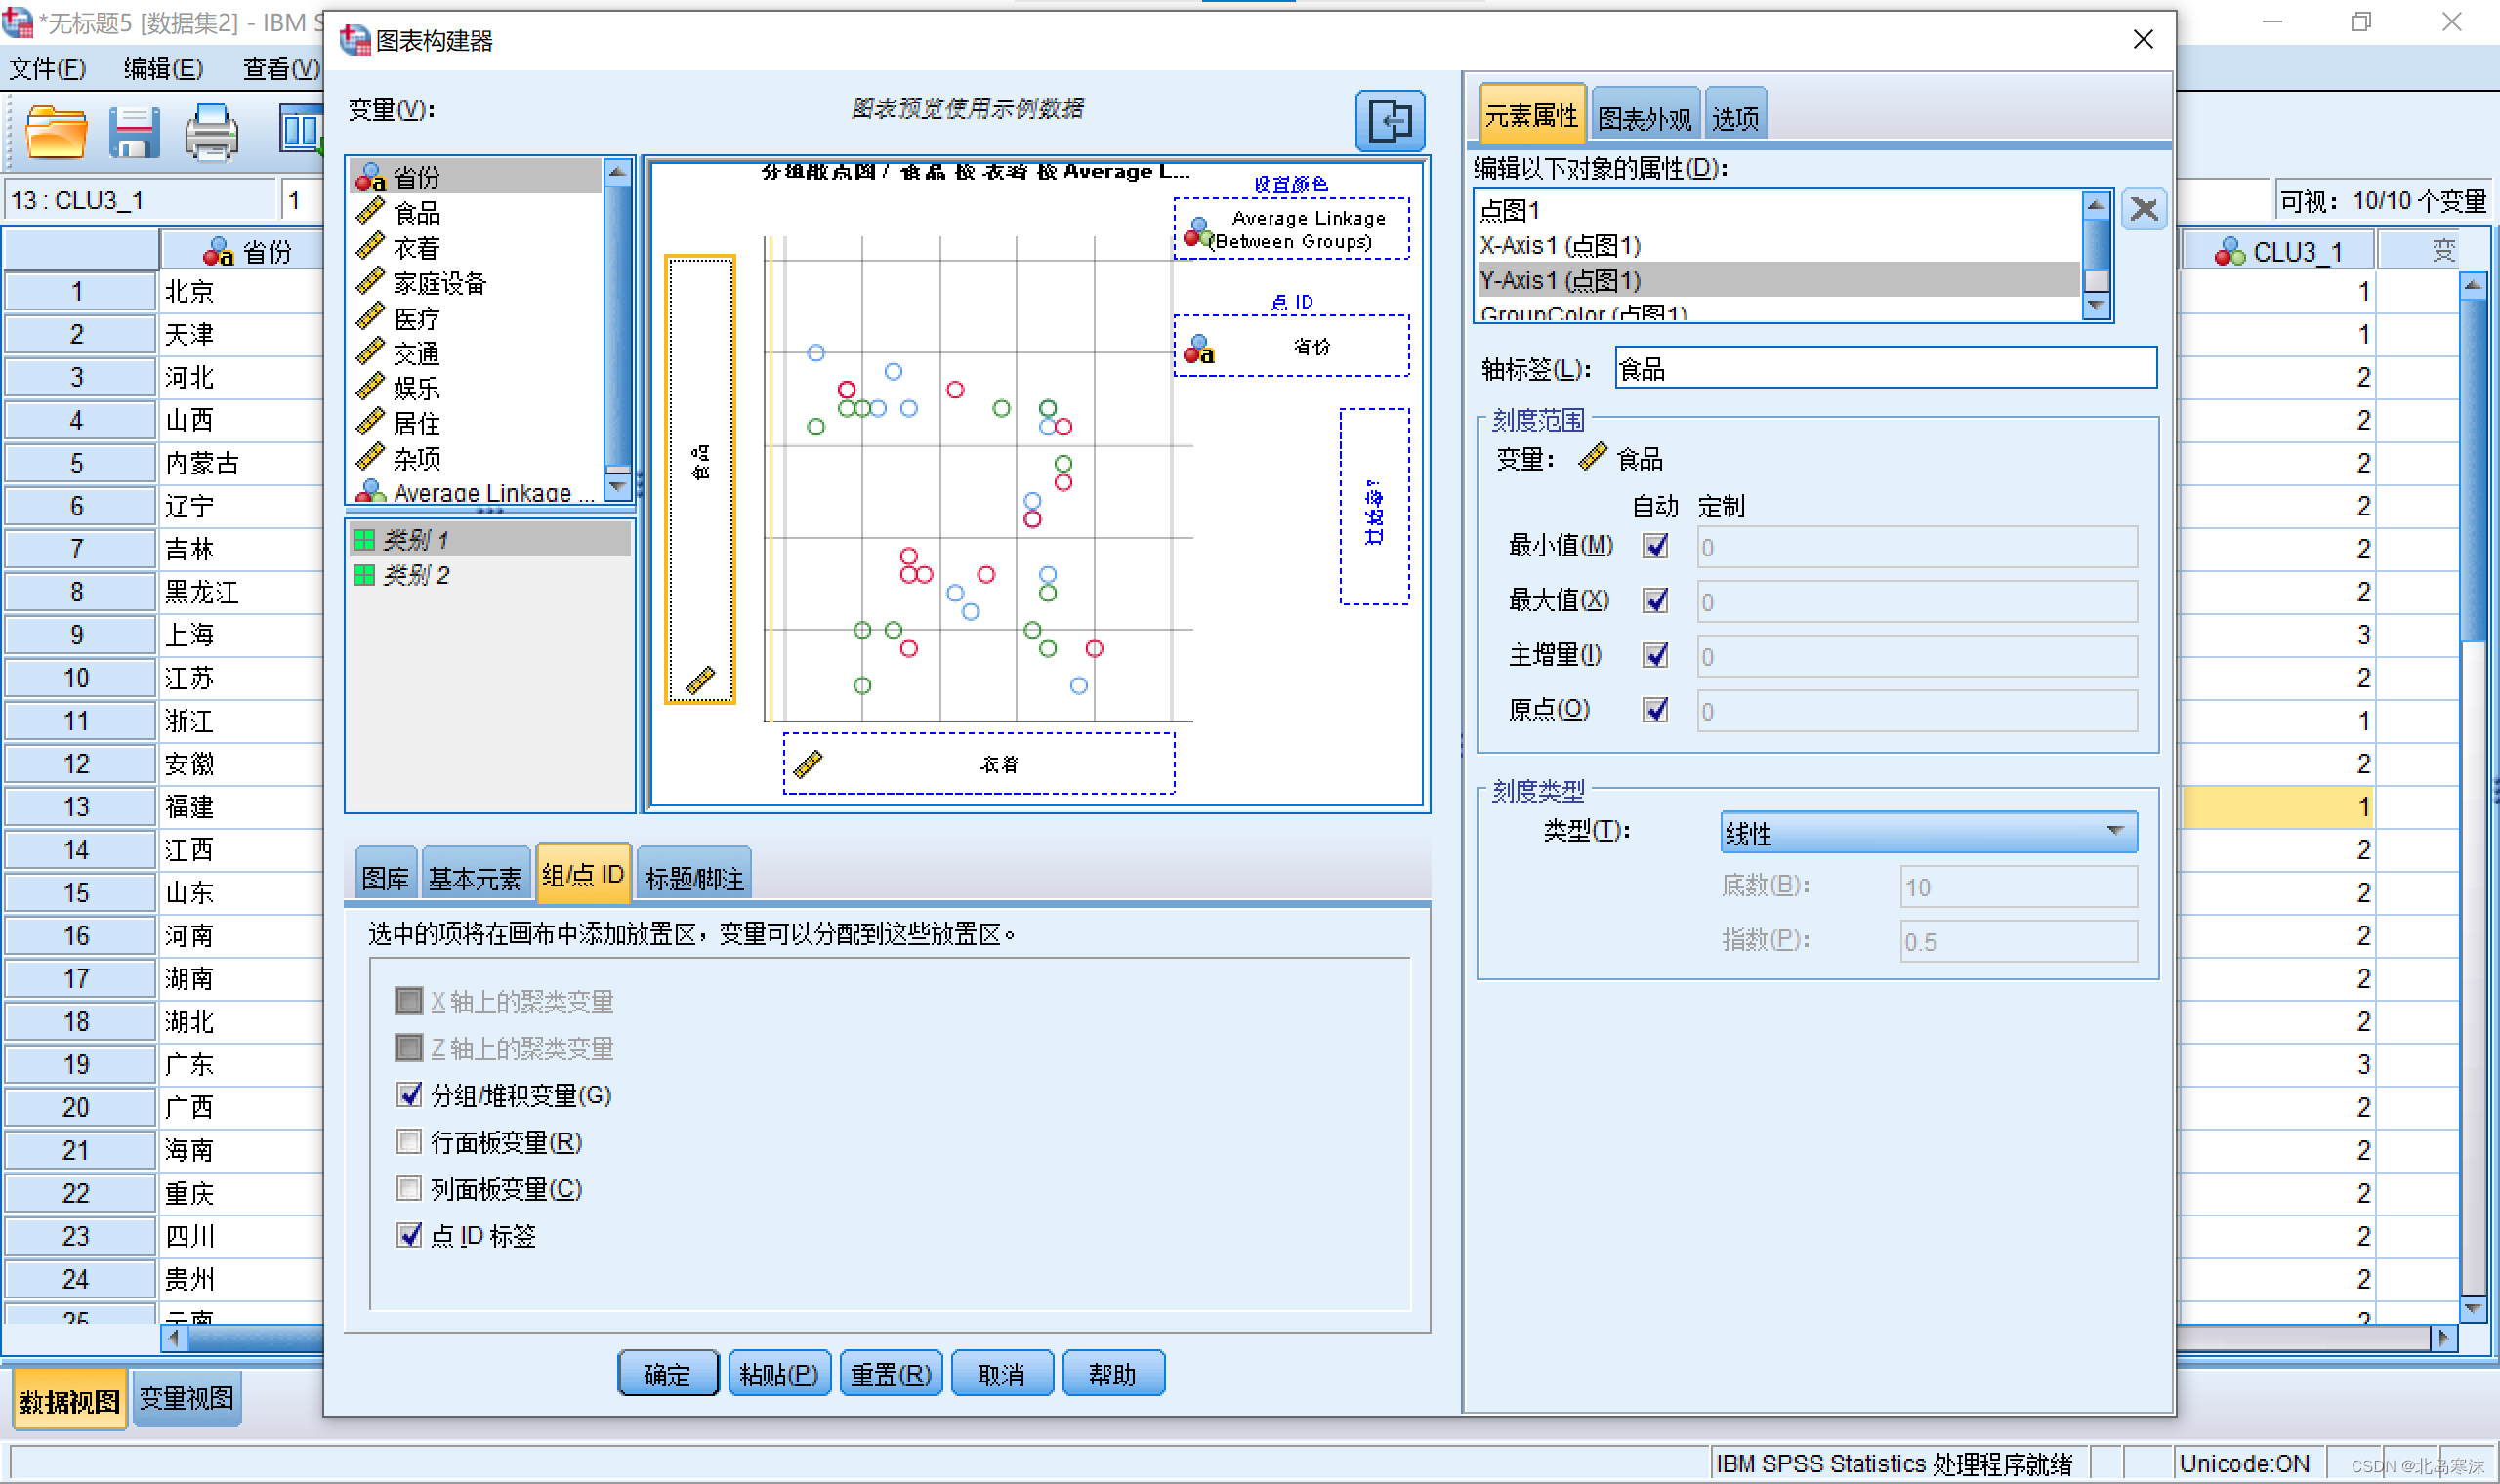The image size is (2500, 1484).
Task: Uncheck automatic 最小值 checkbox
Action: tap(1655, 546)
